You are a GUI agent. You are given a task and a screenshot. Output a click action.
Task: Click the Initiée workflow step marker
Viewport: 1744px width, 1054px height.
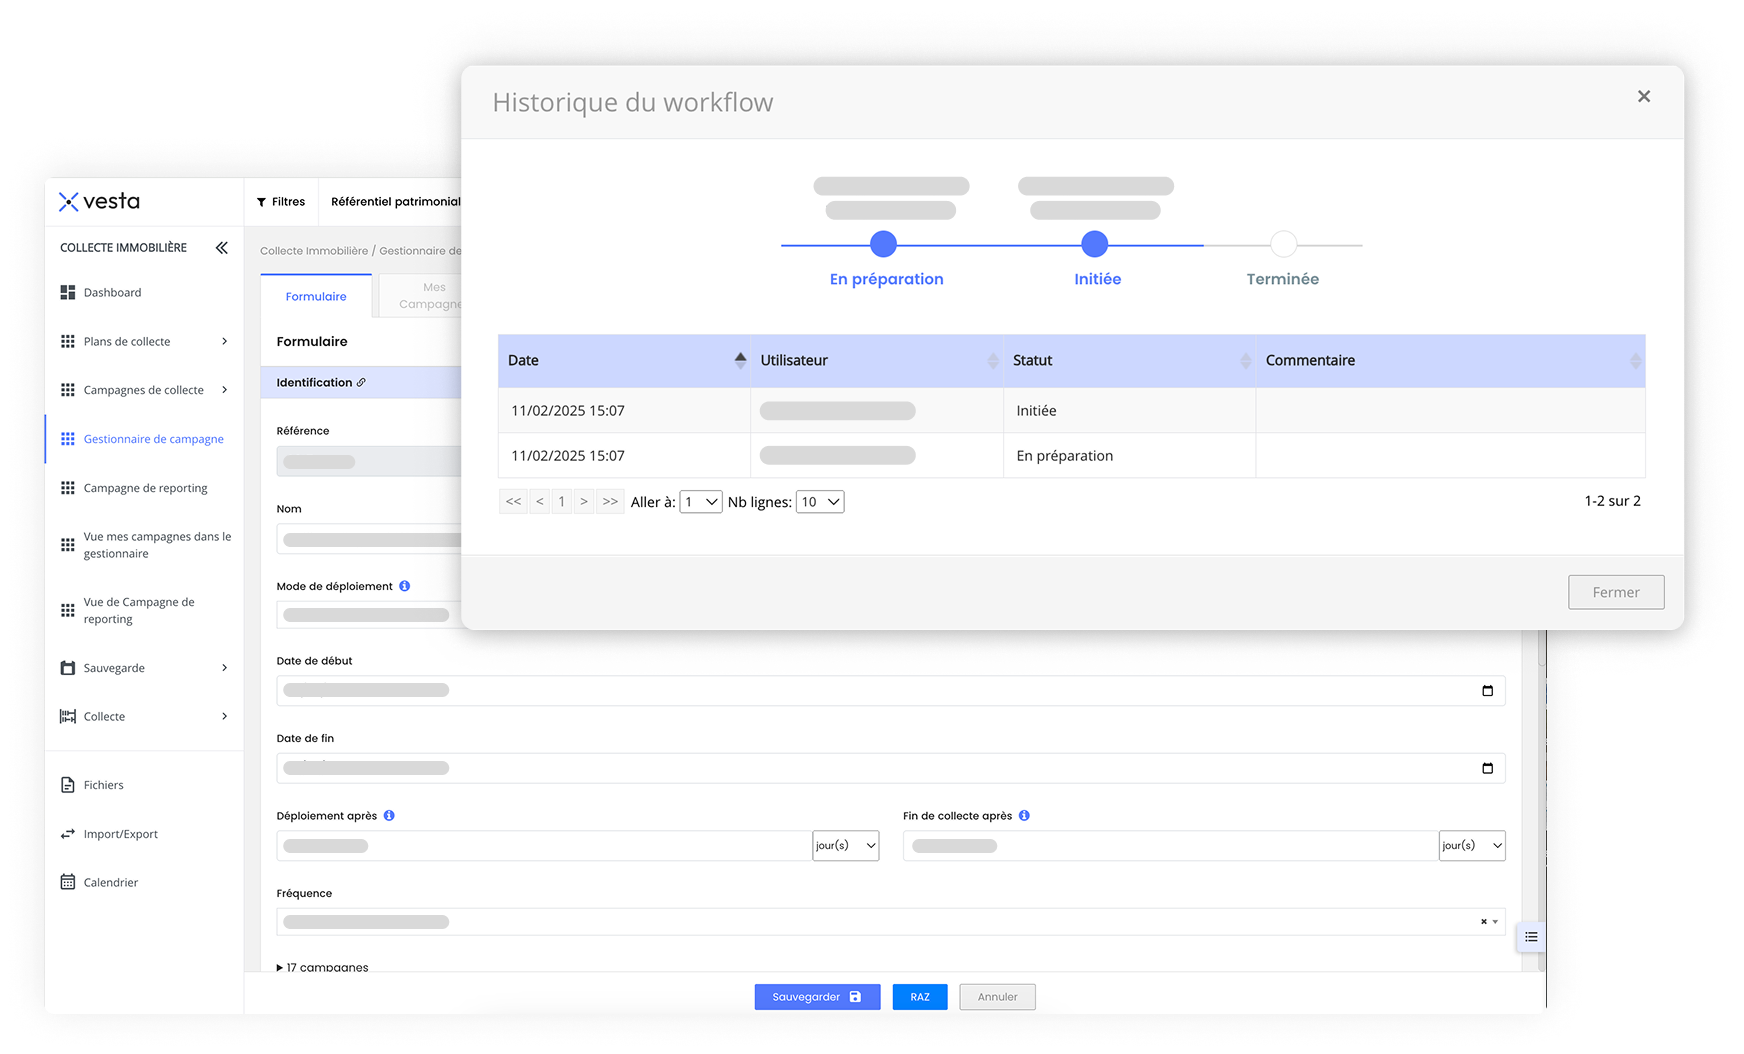1095,244
